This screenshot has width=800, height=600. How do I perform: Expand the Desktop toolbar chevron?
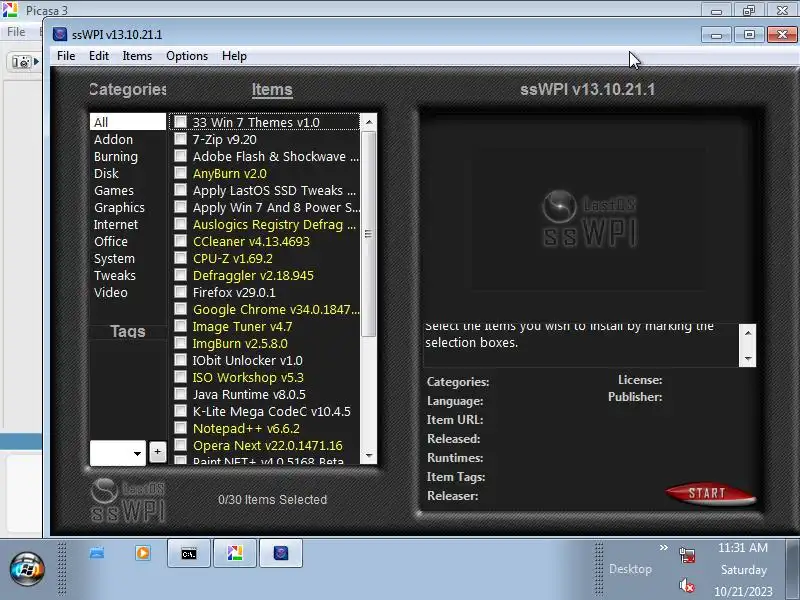pos(663,547)
